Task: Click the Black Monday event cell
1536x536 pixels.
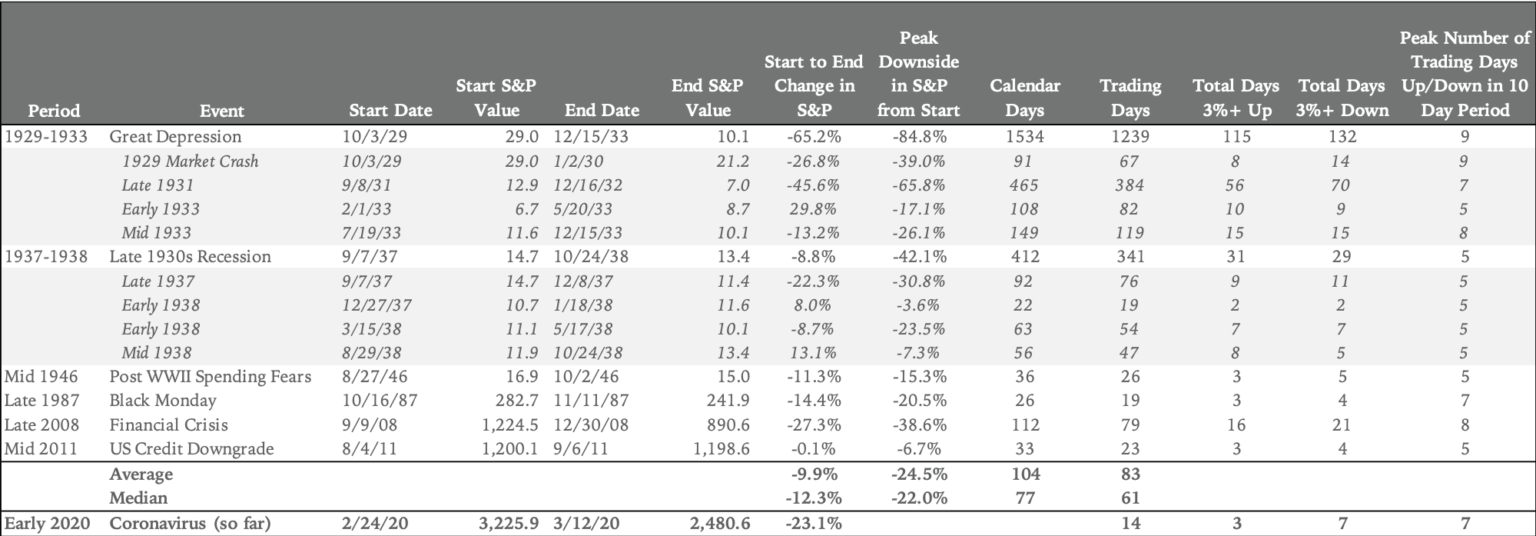Action: click(x=162, y=401)
